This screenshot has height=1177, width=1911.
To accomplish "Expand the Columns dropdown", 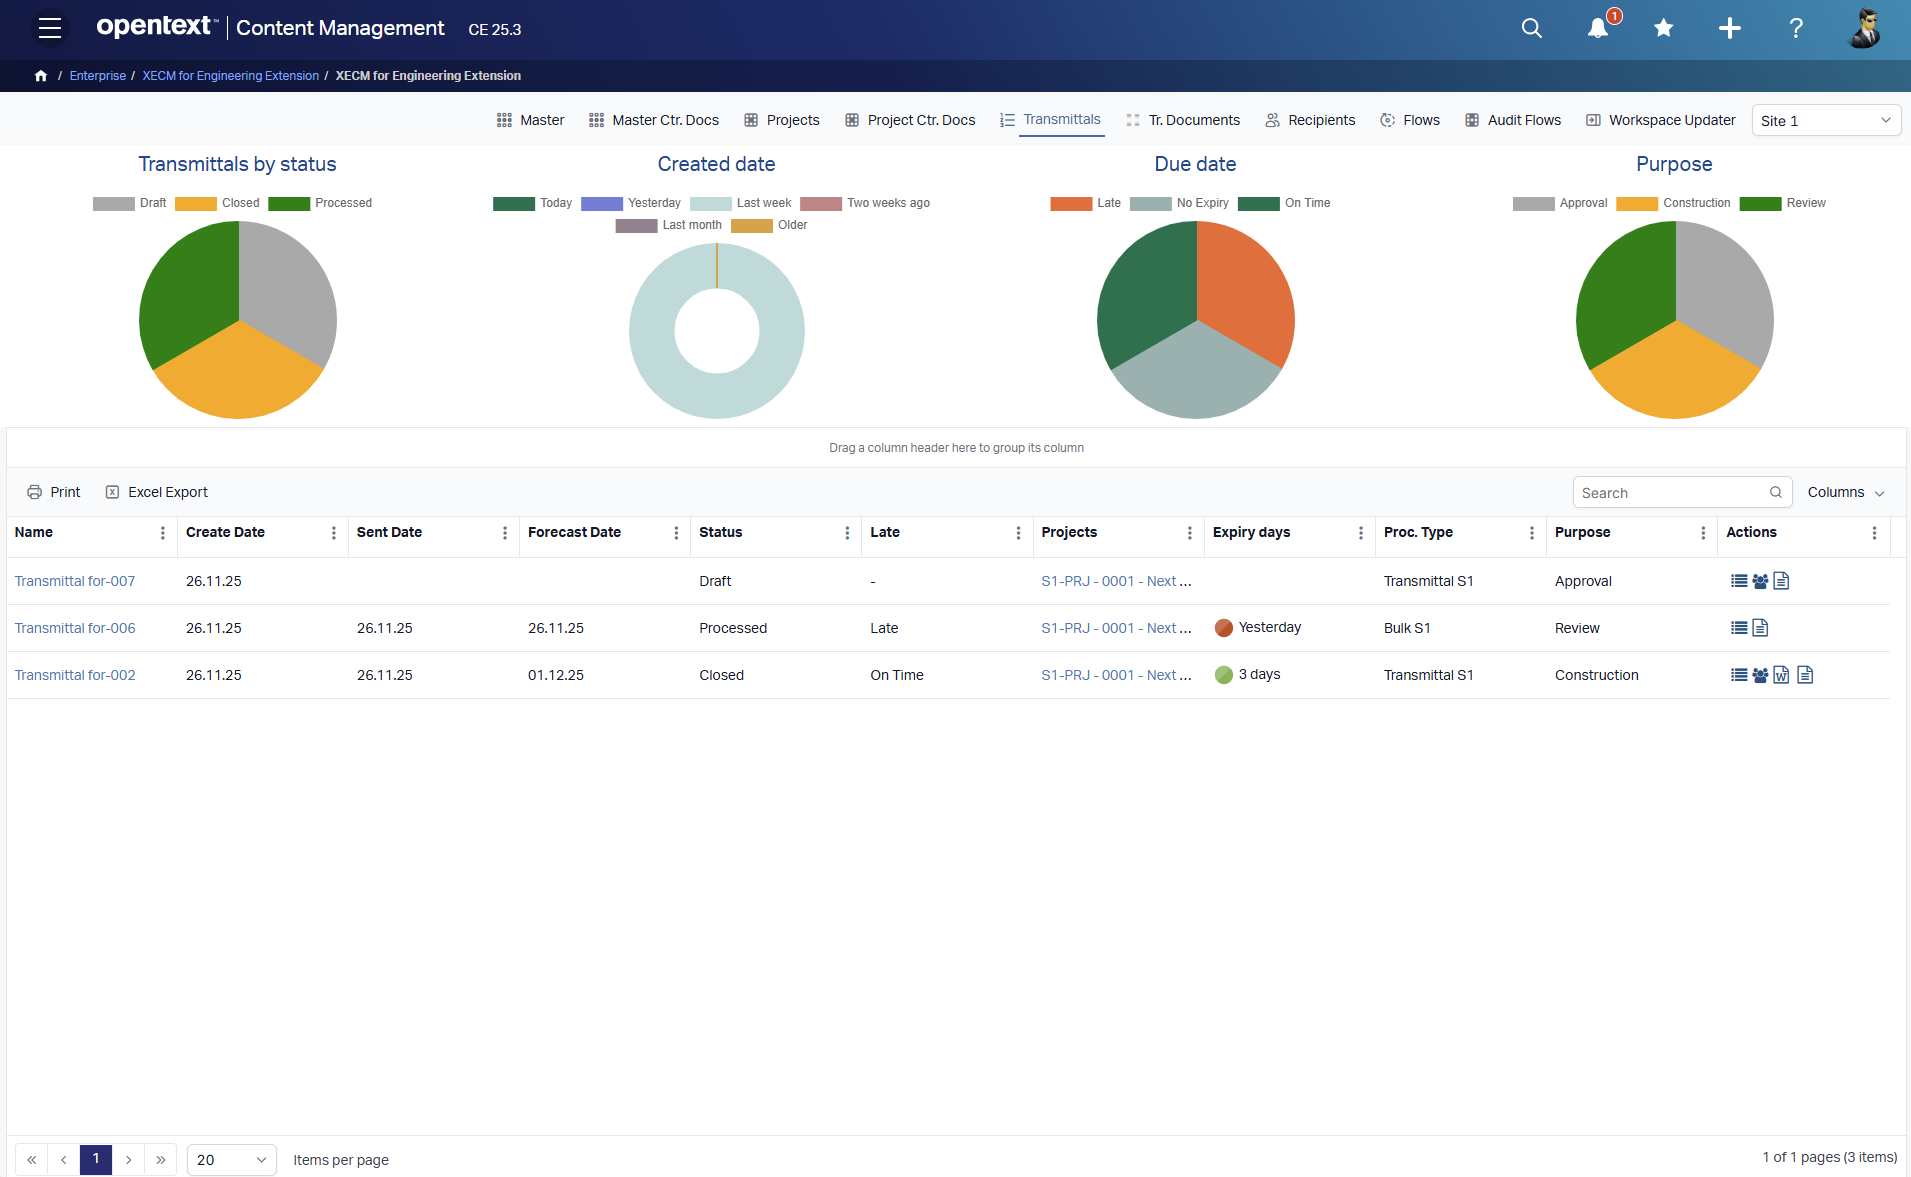I will (x=1845, y=492).
